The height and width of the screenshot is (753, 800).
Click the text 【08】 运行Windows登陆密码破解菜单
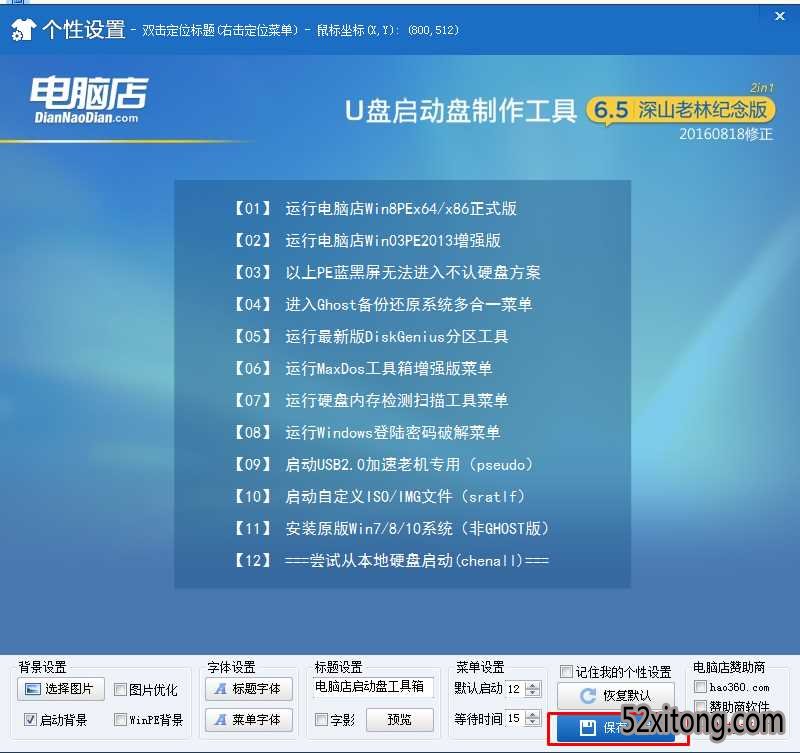pos(367,433)
